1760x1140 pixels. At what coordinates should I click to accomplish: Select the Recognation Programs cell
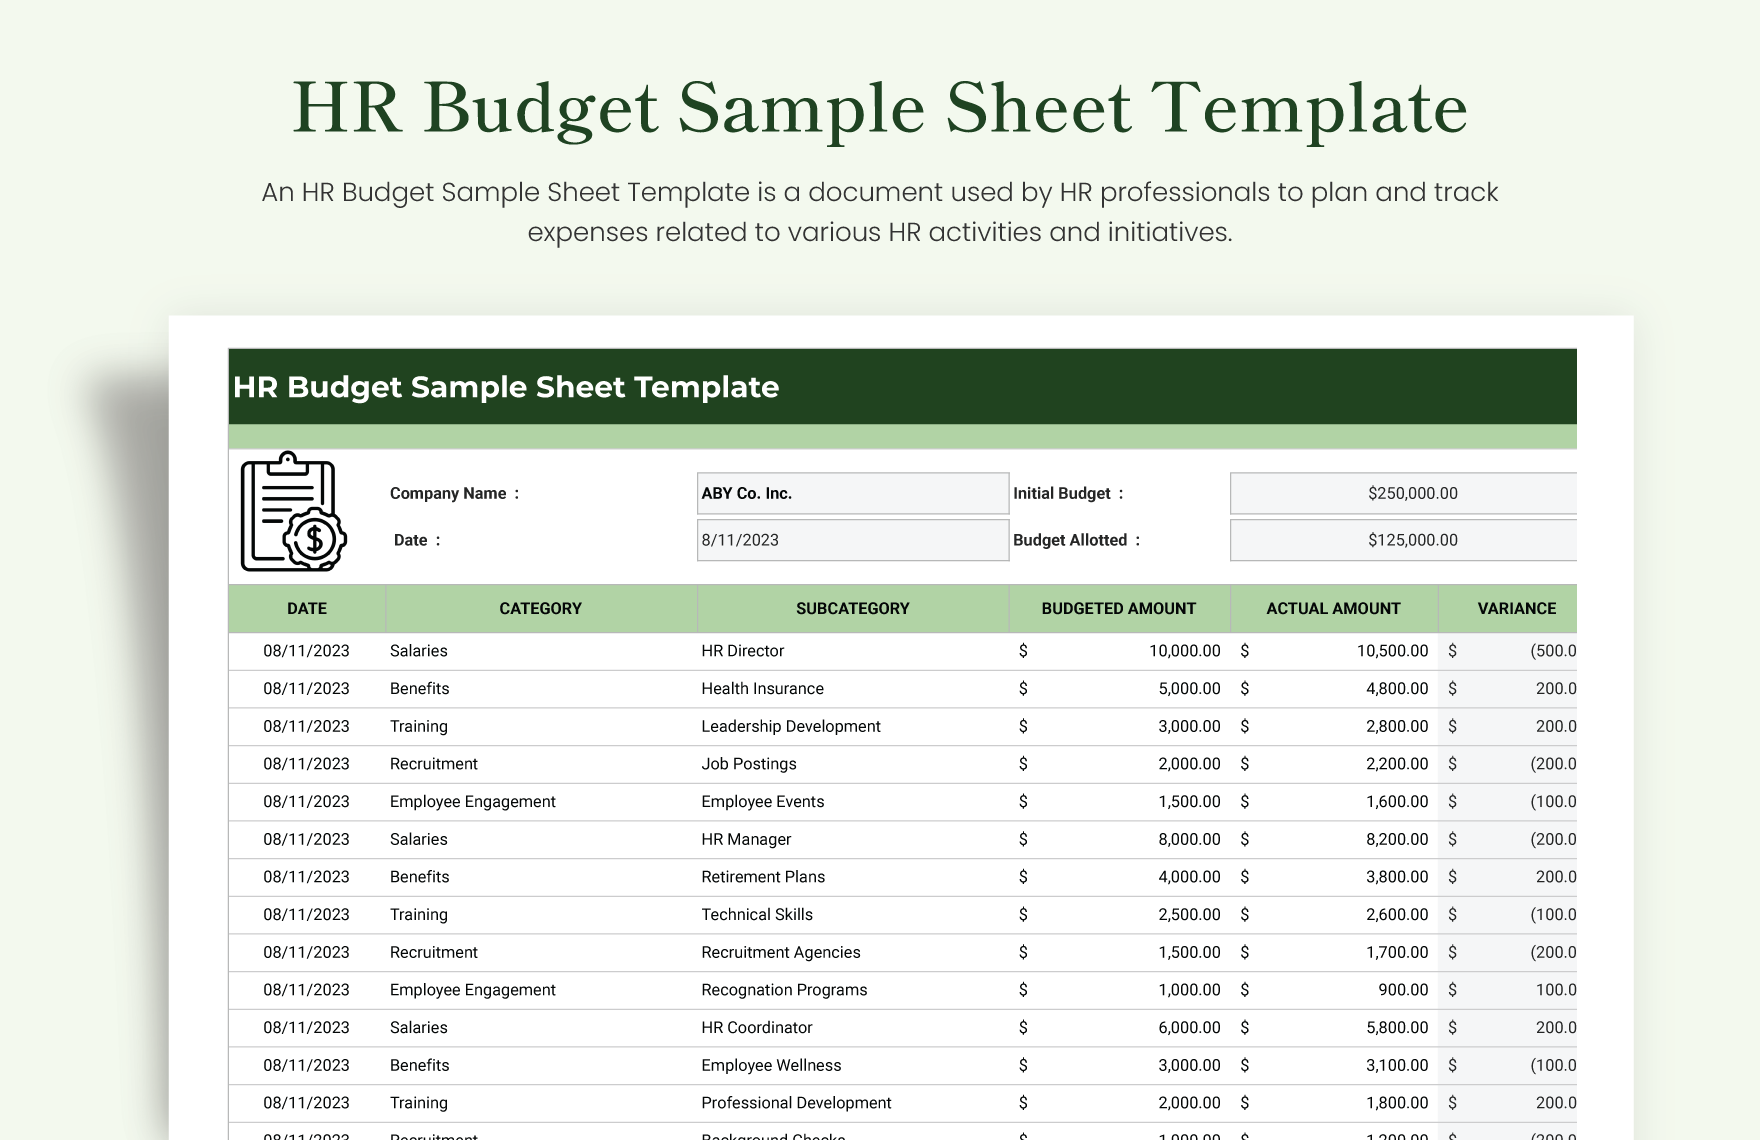coord(853,990)
